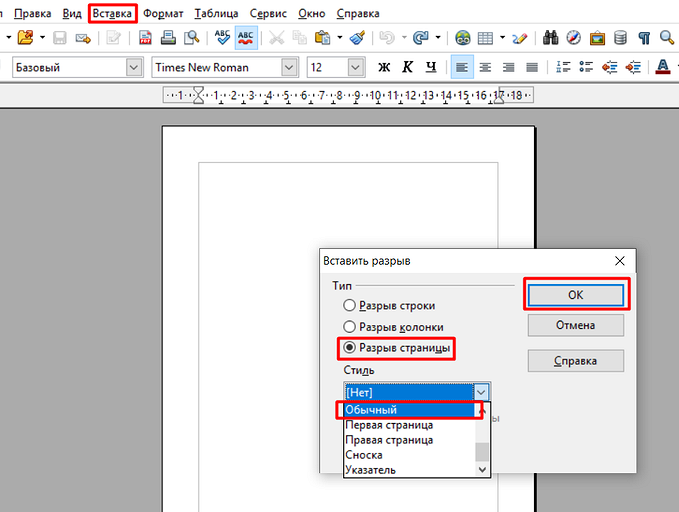The height and width of the screenshot is (512, 679).
Task: Select the Разрыв колонки radio button
Action: [349, 326]
